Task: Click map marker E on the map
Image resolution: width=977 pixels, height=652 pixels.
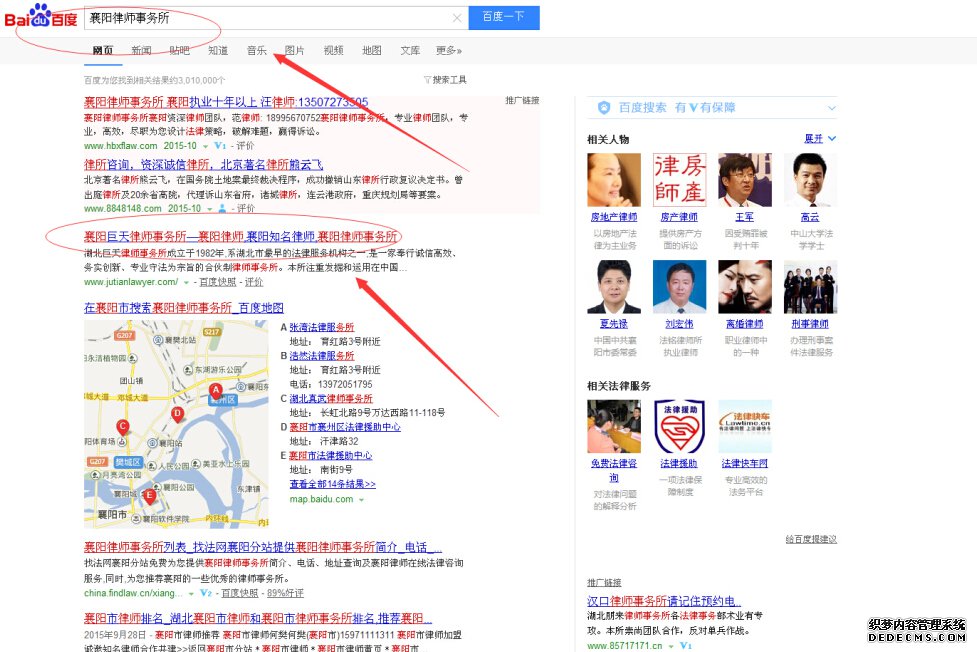Action: (150, 496)
